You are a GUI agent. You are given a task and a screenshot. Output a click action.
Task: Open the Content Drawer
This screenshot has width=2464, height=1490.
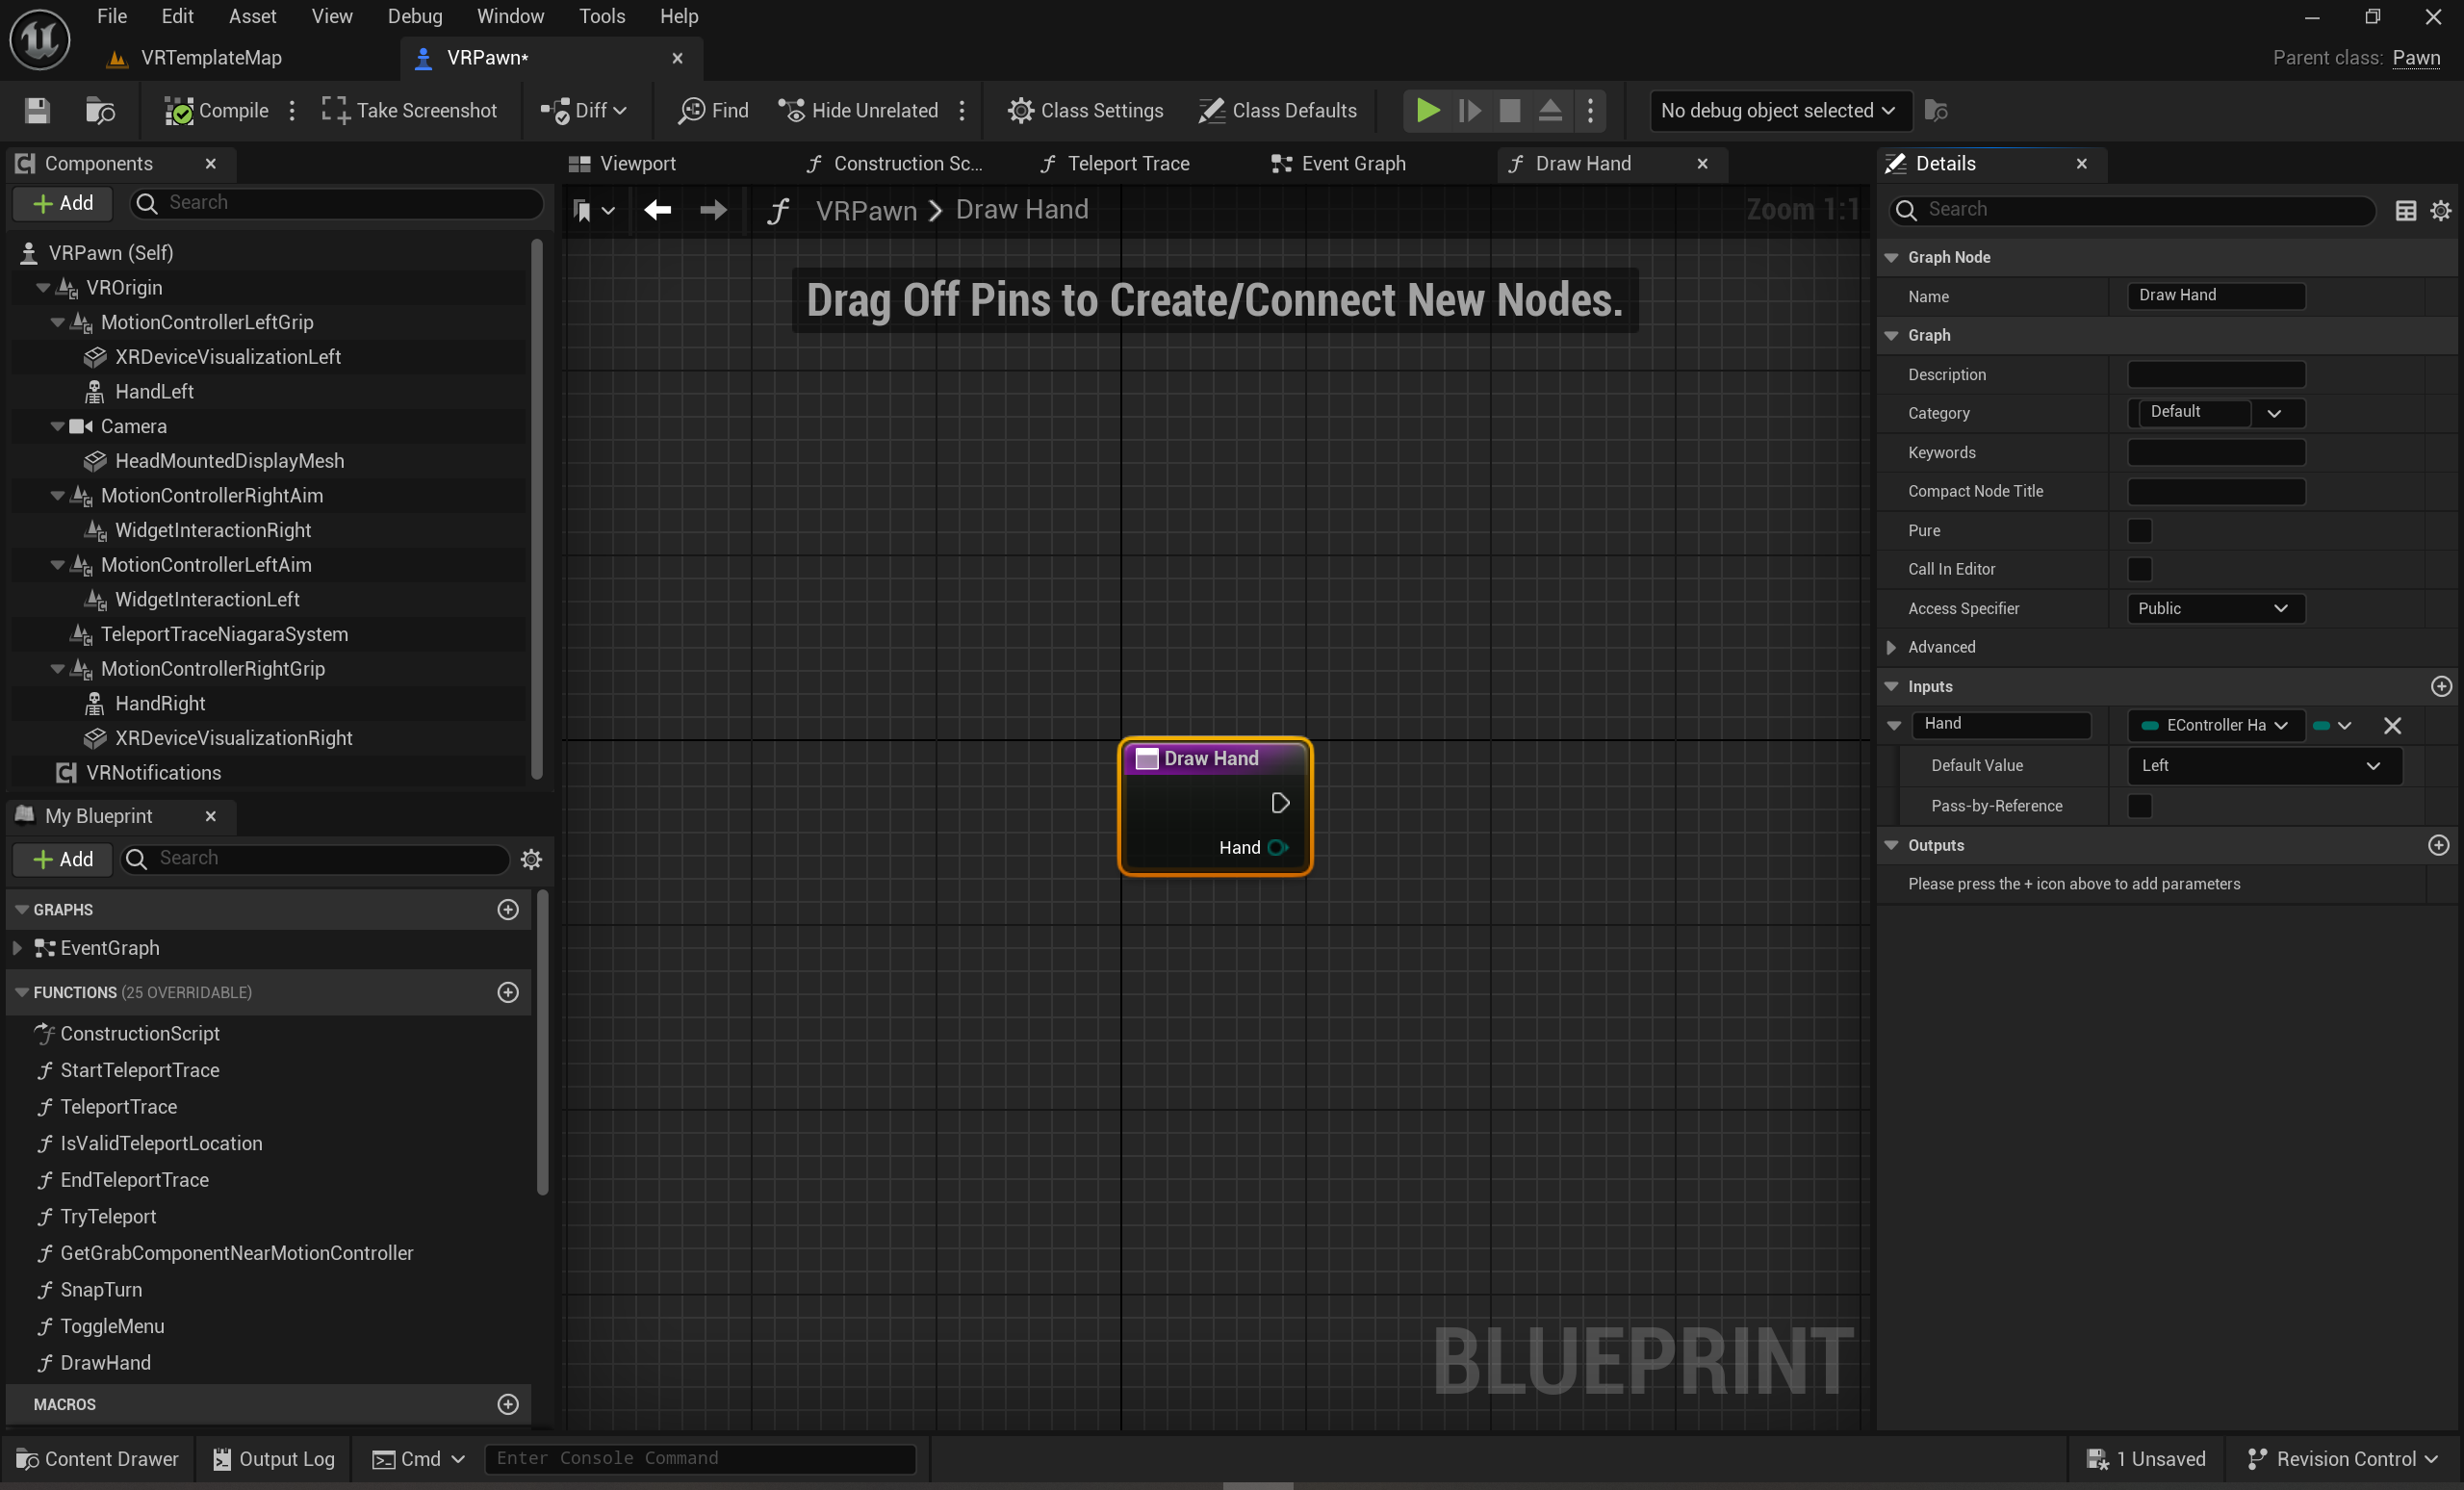tap(97, 1458)
